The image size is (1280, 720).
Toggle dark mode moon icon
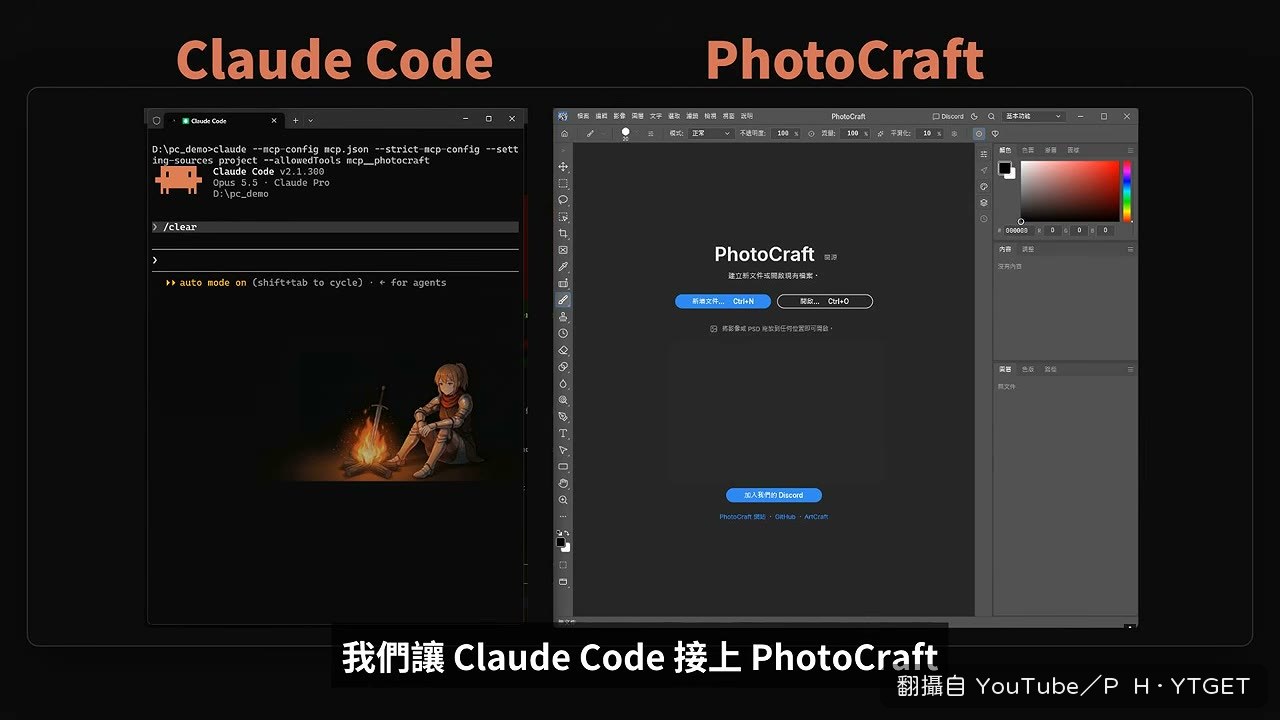(975, 116)
